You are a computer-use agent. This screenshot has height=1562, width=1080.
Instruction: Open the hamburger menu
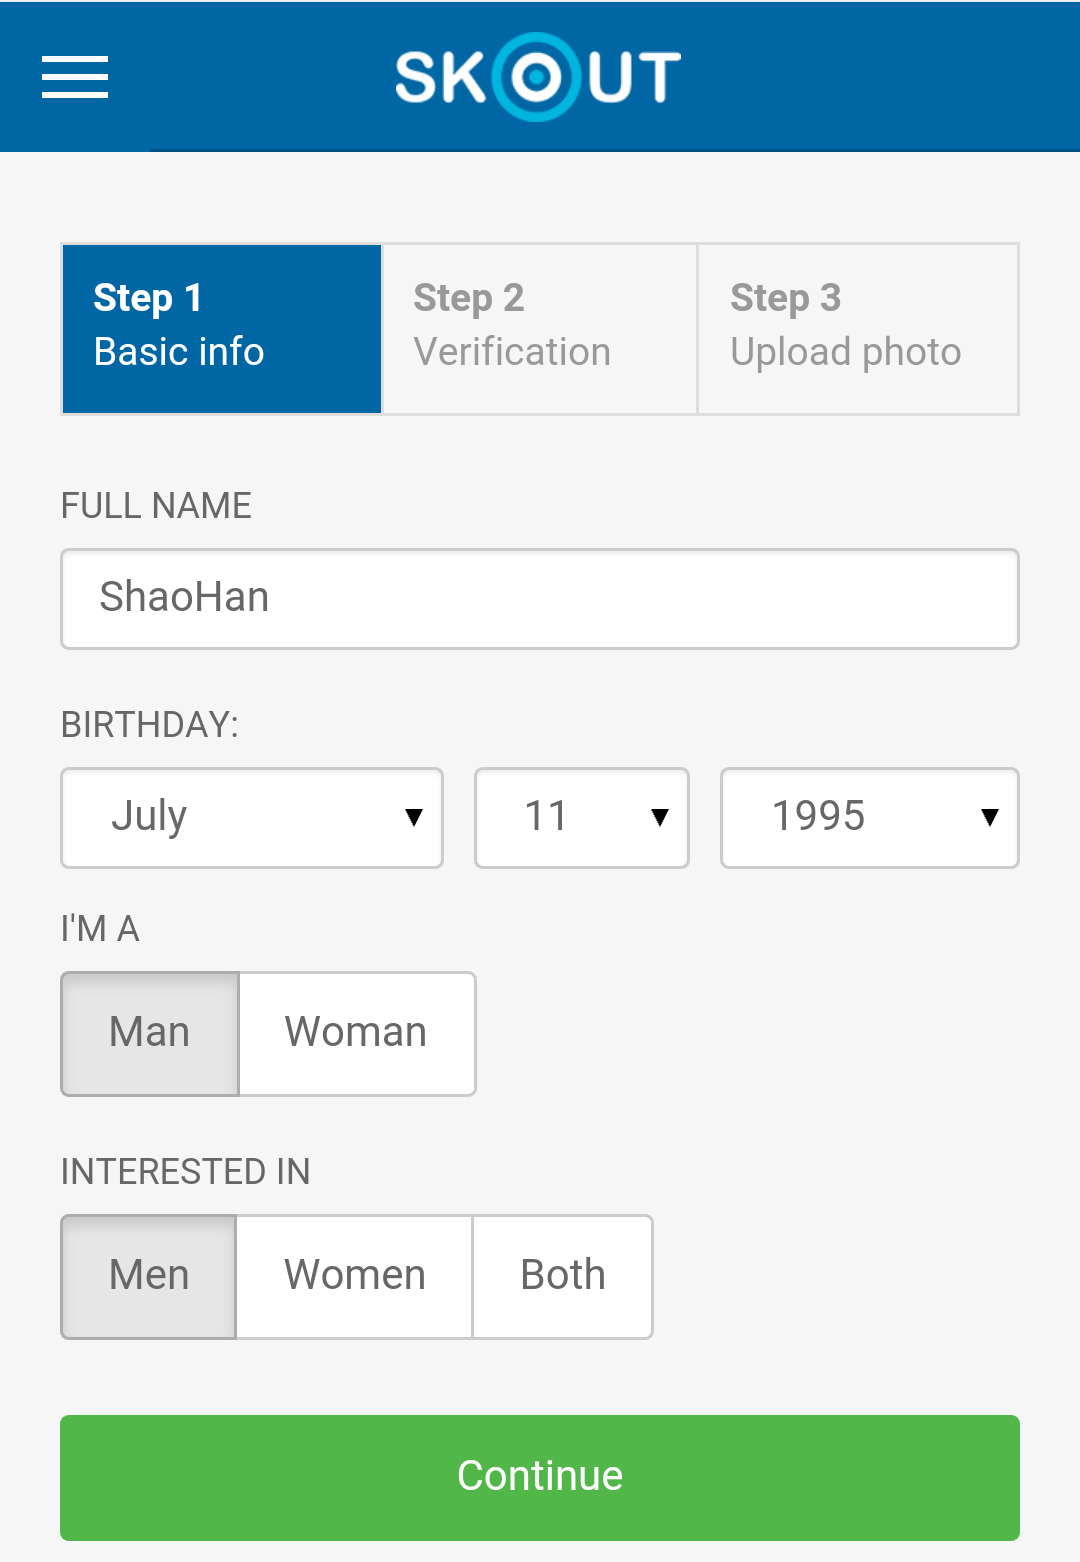(75, 77)
